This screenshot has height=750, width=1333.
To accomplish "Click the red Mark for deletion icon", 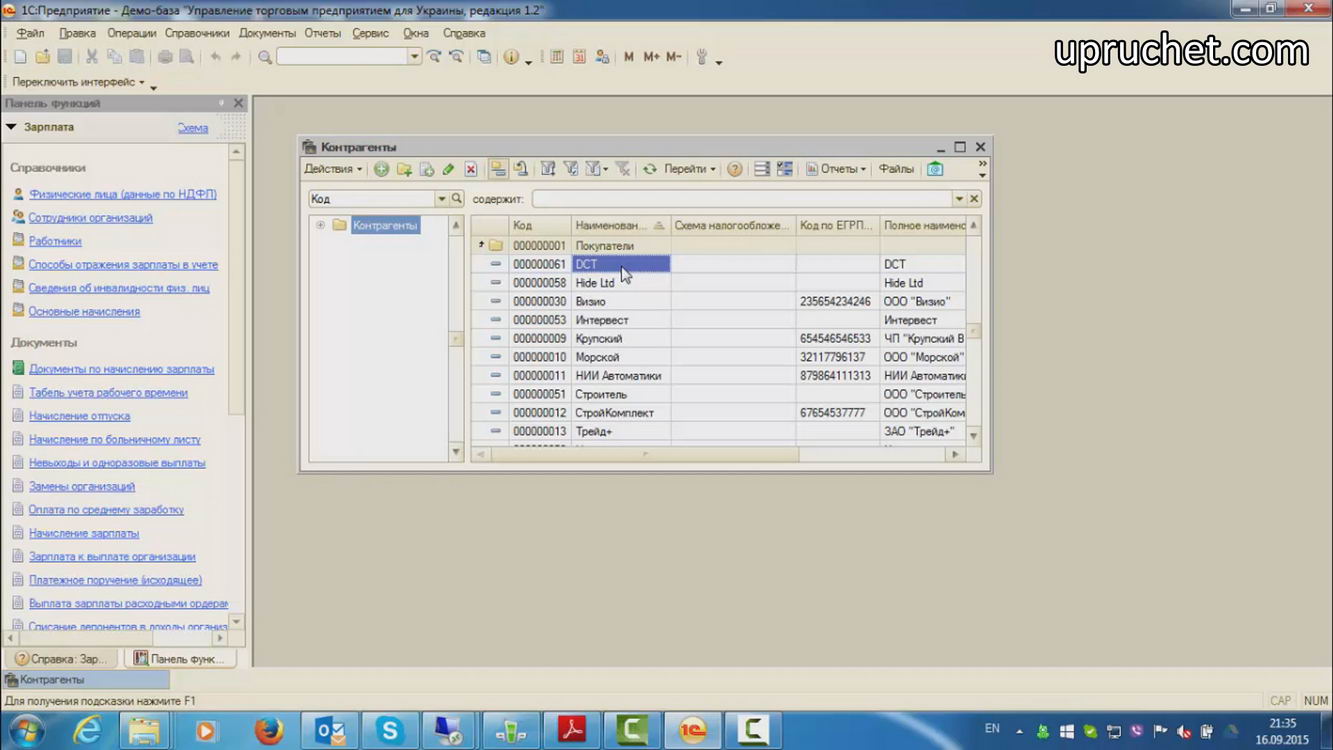I will point(471,169).
